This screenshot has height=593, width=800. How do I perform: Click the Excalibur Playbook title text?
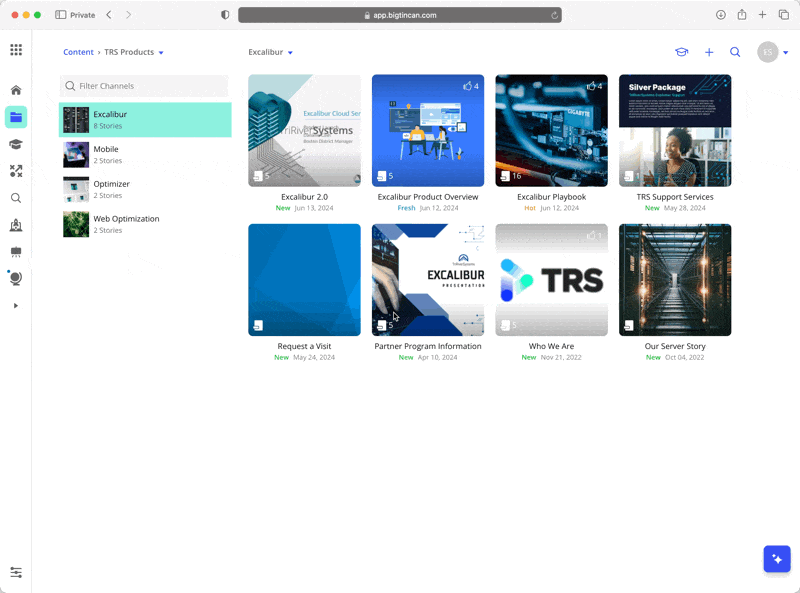pos(552,197)
